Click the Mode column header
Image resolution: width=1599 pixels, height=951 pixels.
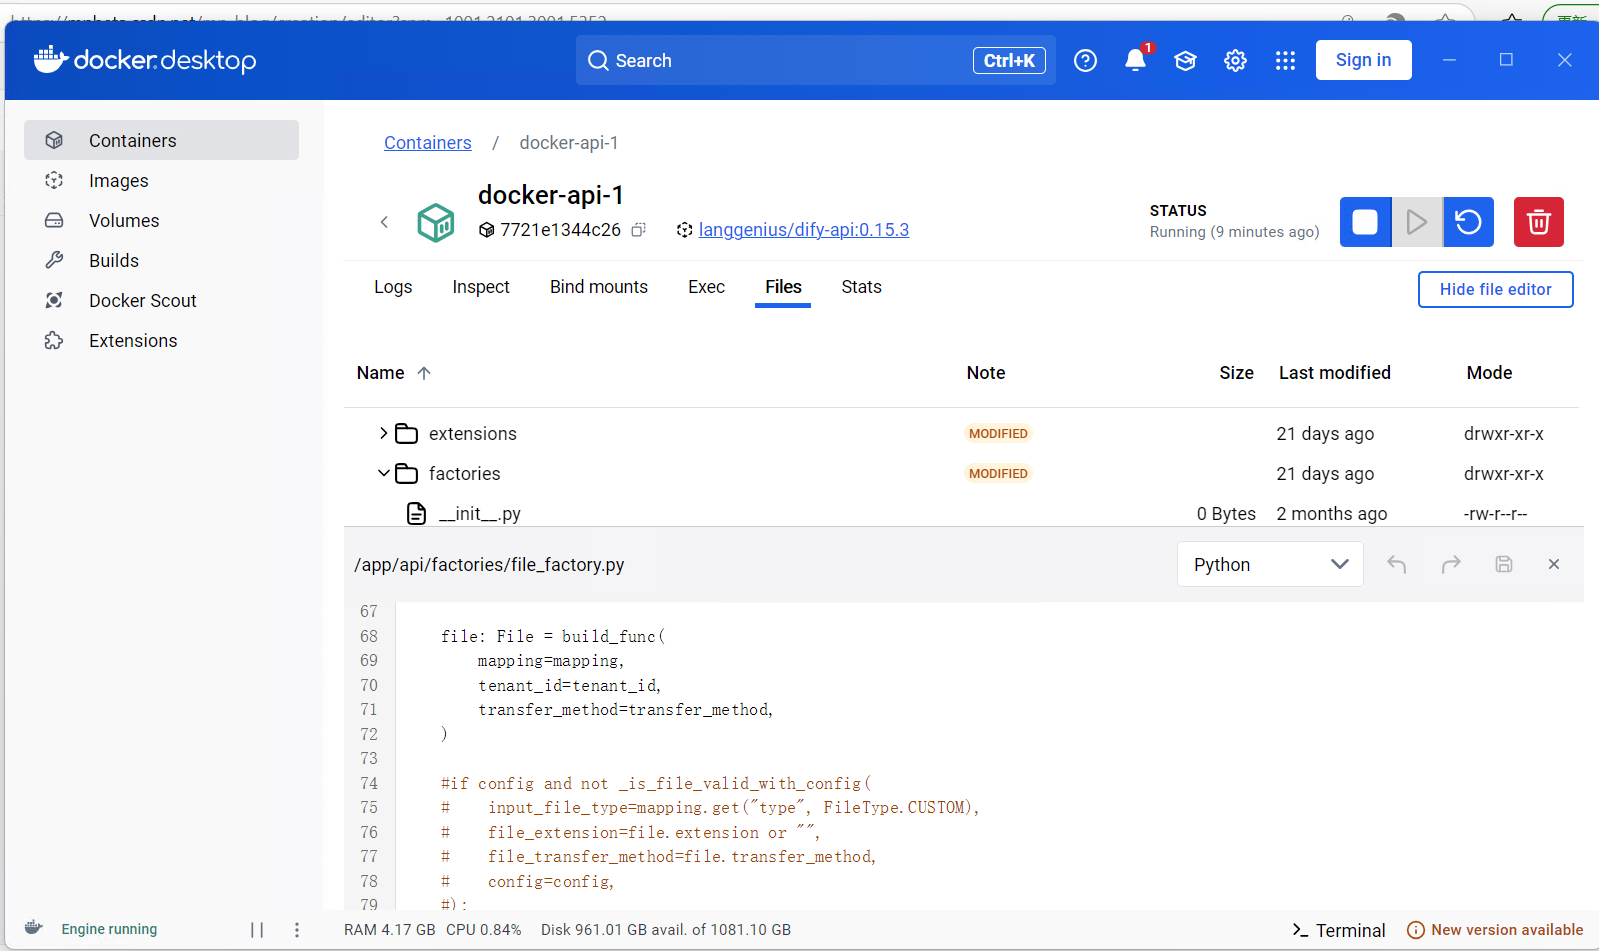click(x=1489, y=373)
